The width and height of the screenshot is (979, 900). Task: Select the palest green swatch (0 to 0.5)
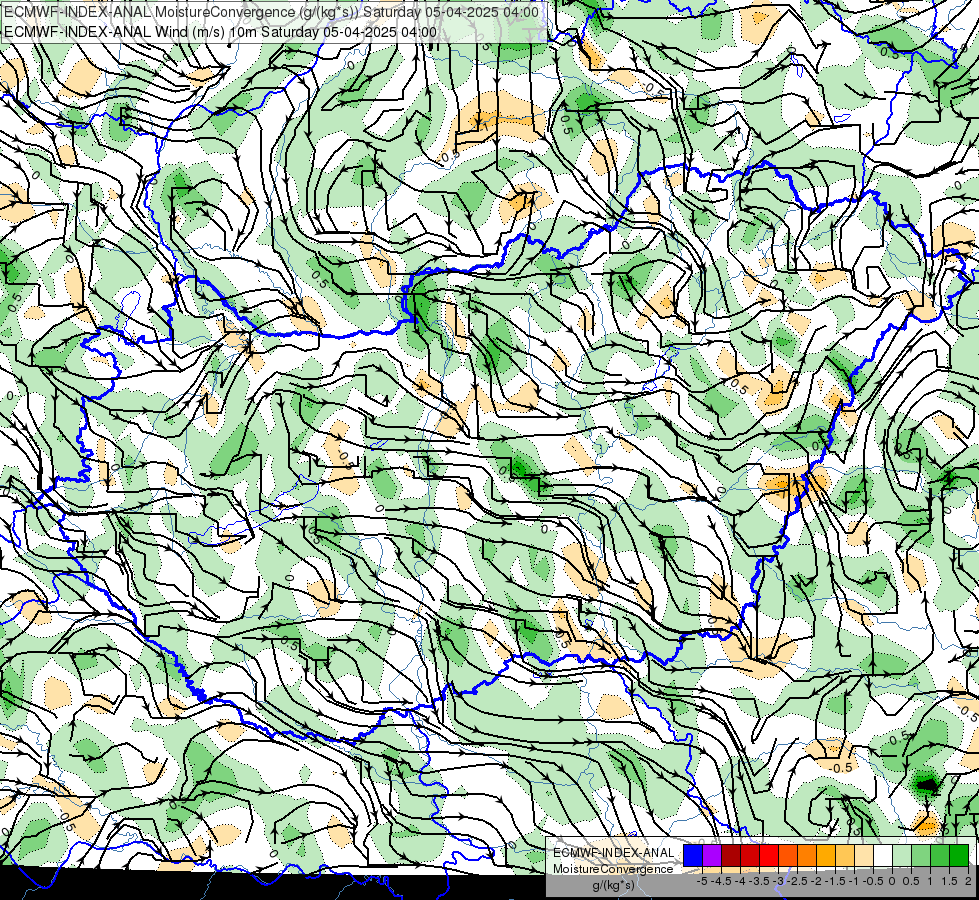[902, 855]
